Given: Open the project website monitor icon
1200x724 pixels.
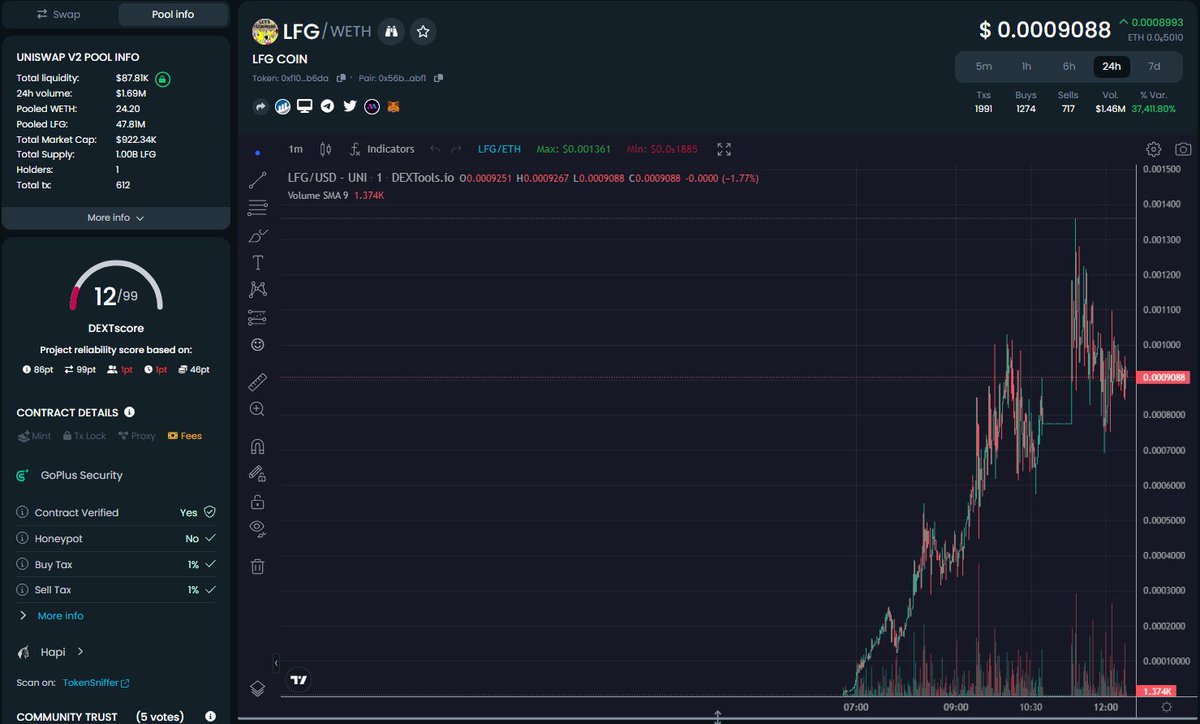Looking at the screenshot, I should click(x=305, y=106).
